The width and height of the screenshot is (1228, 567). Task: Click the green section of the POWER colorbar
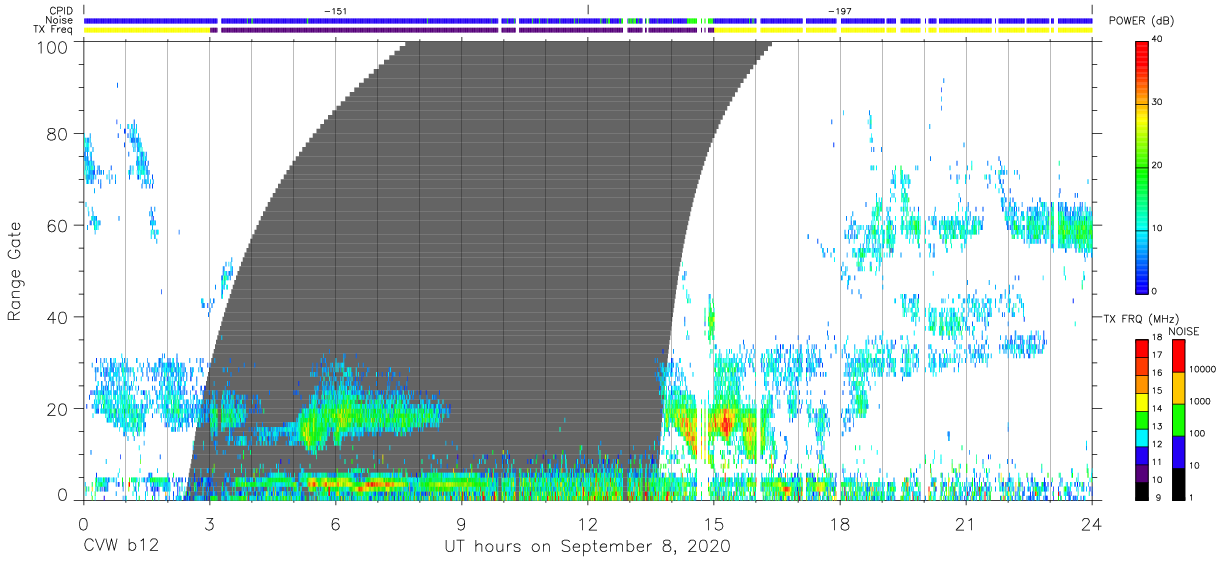click(x=1142, y=168)
